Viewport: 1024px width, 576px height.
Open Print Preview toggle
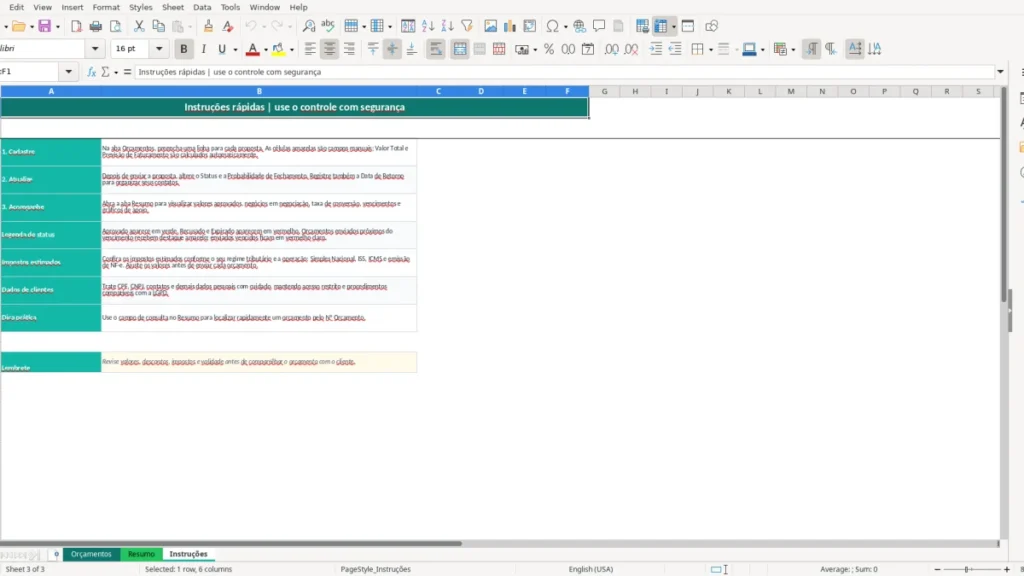[116, 26]
